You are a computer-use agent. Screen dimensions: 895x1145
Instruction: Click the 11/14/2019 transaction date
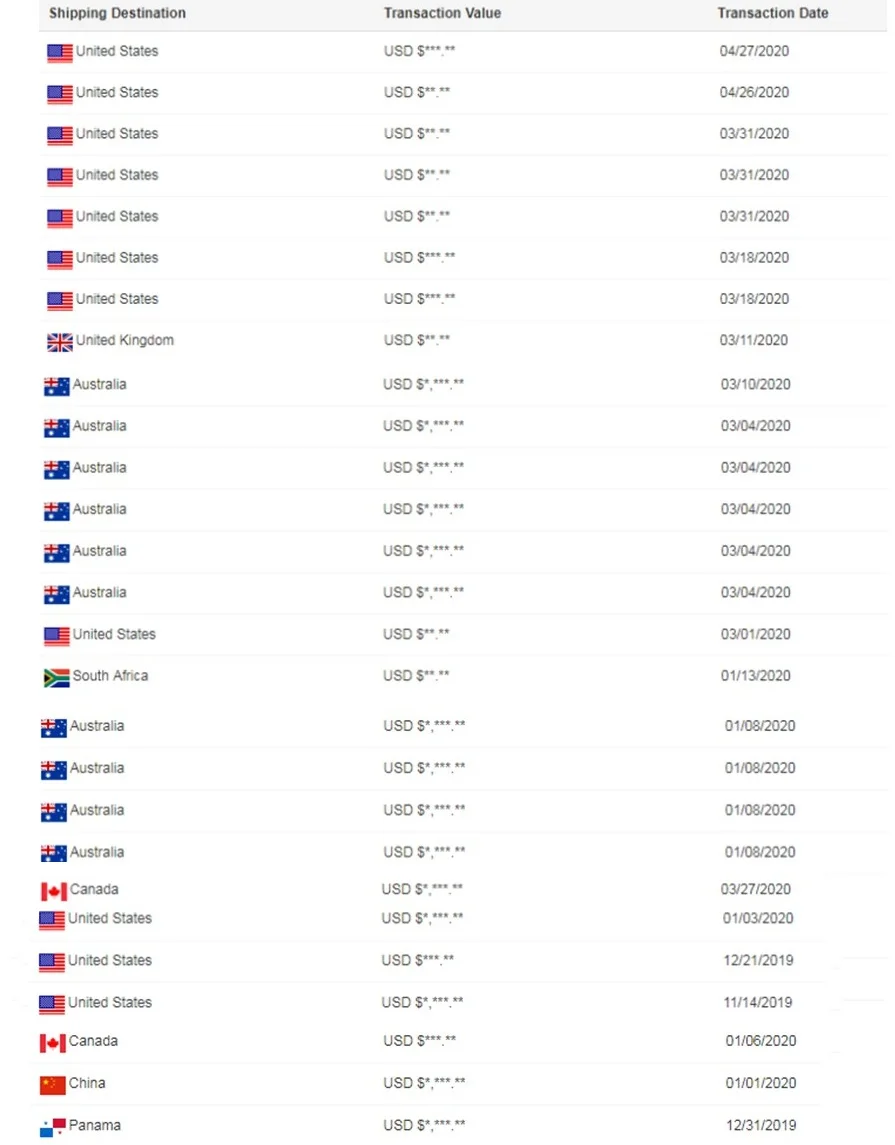[x=758, y=1003]
